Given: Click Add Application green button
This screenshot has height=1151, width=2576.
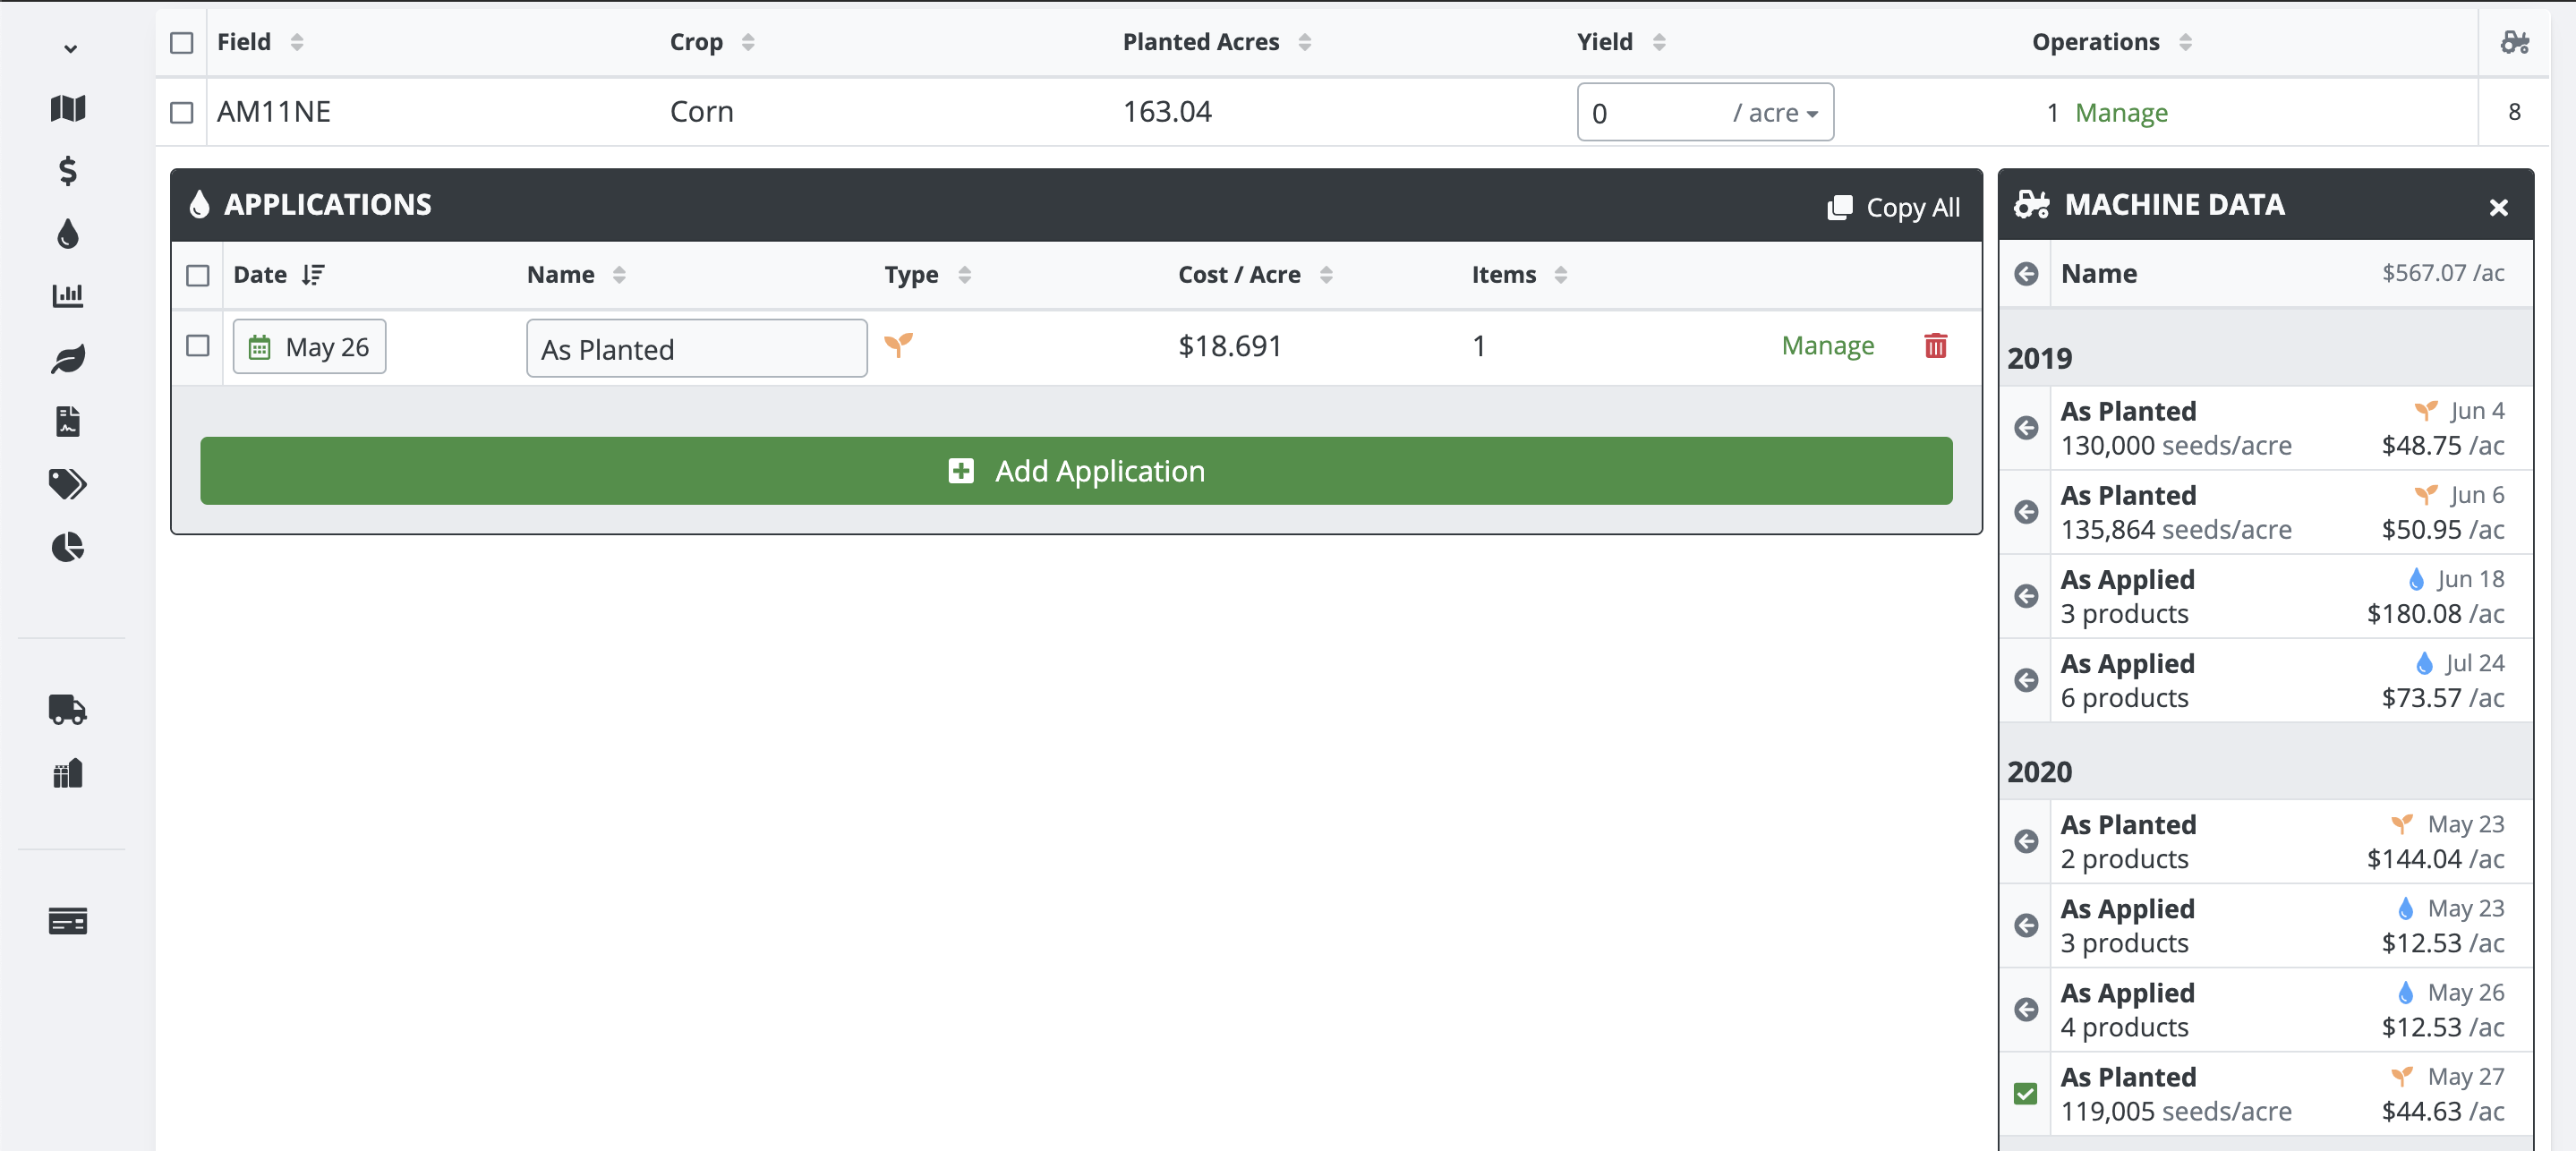Looking at the screenshot, I should (1076, 470).
